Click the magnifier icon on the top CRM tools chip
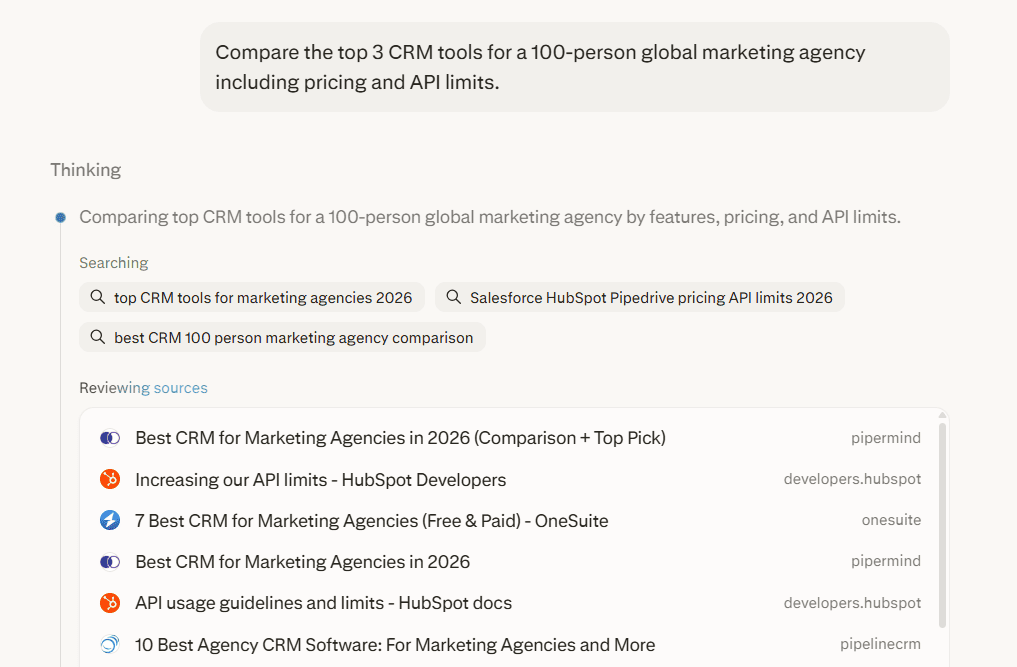The image size is (1017, 667). click(x=98, y=297)
